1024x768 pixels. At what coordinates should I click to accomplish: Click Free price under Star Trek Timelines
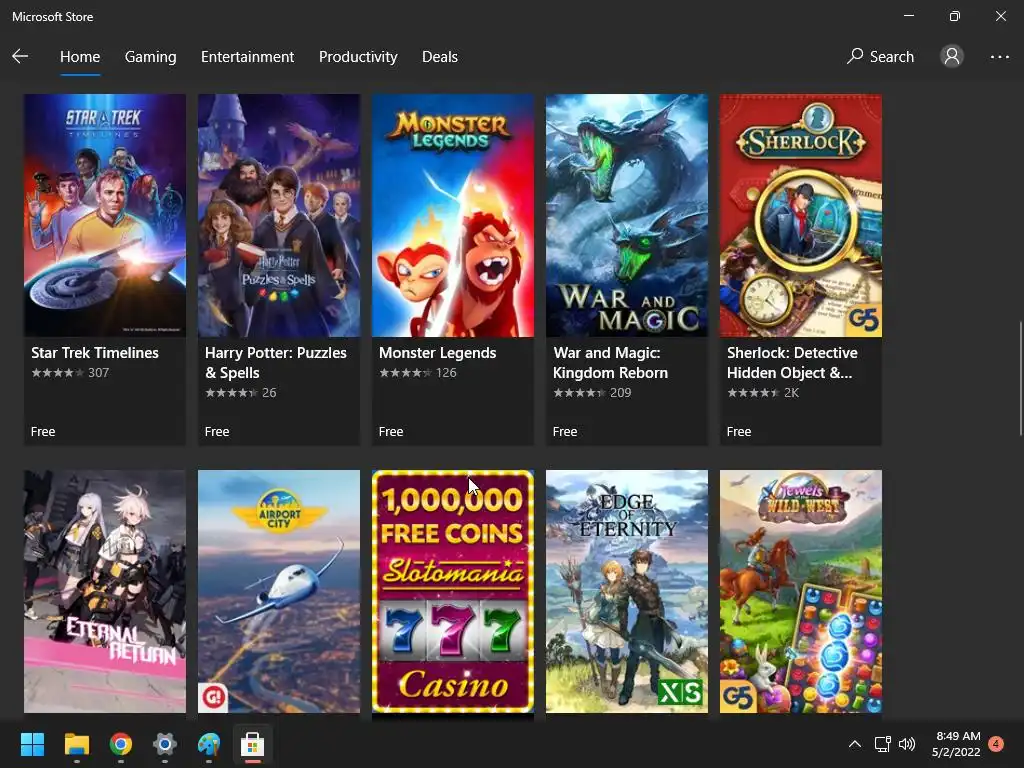(x=43, y=432)
